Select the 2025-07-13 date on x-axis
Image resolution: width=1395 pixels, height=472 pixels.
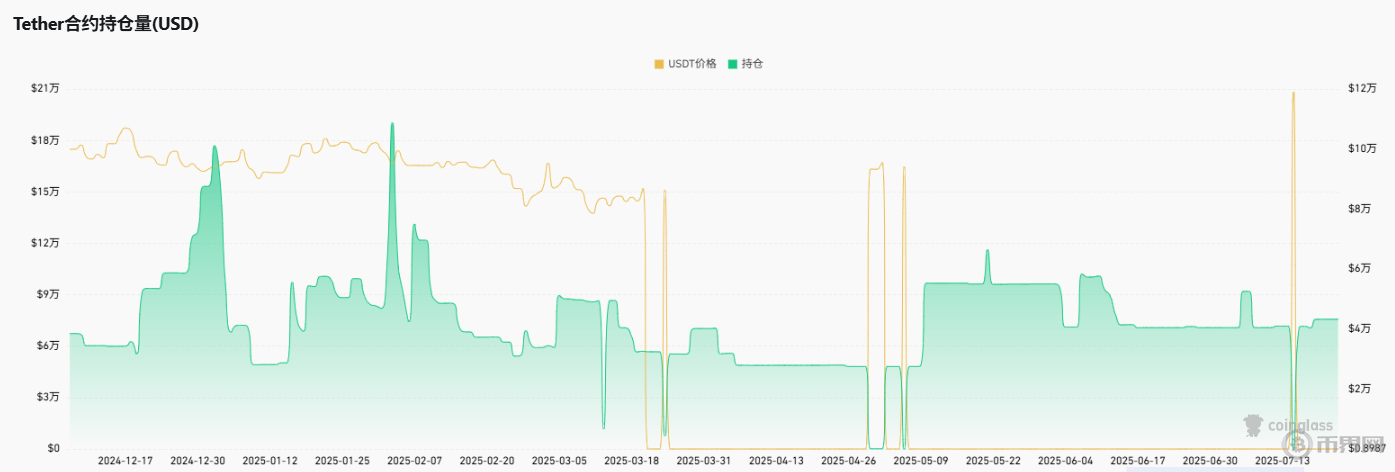(1282, 461)
